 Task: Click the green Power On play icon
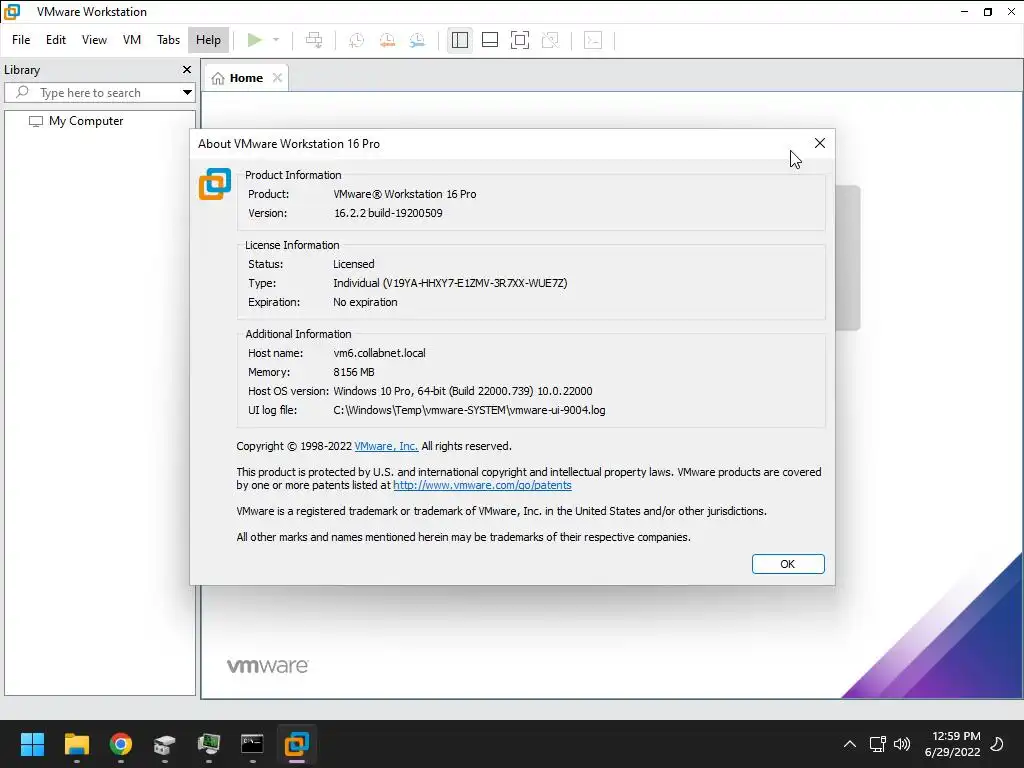pos(255,40)
